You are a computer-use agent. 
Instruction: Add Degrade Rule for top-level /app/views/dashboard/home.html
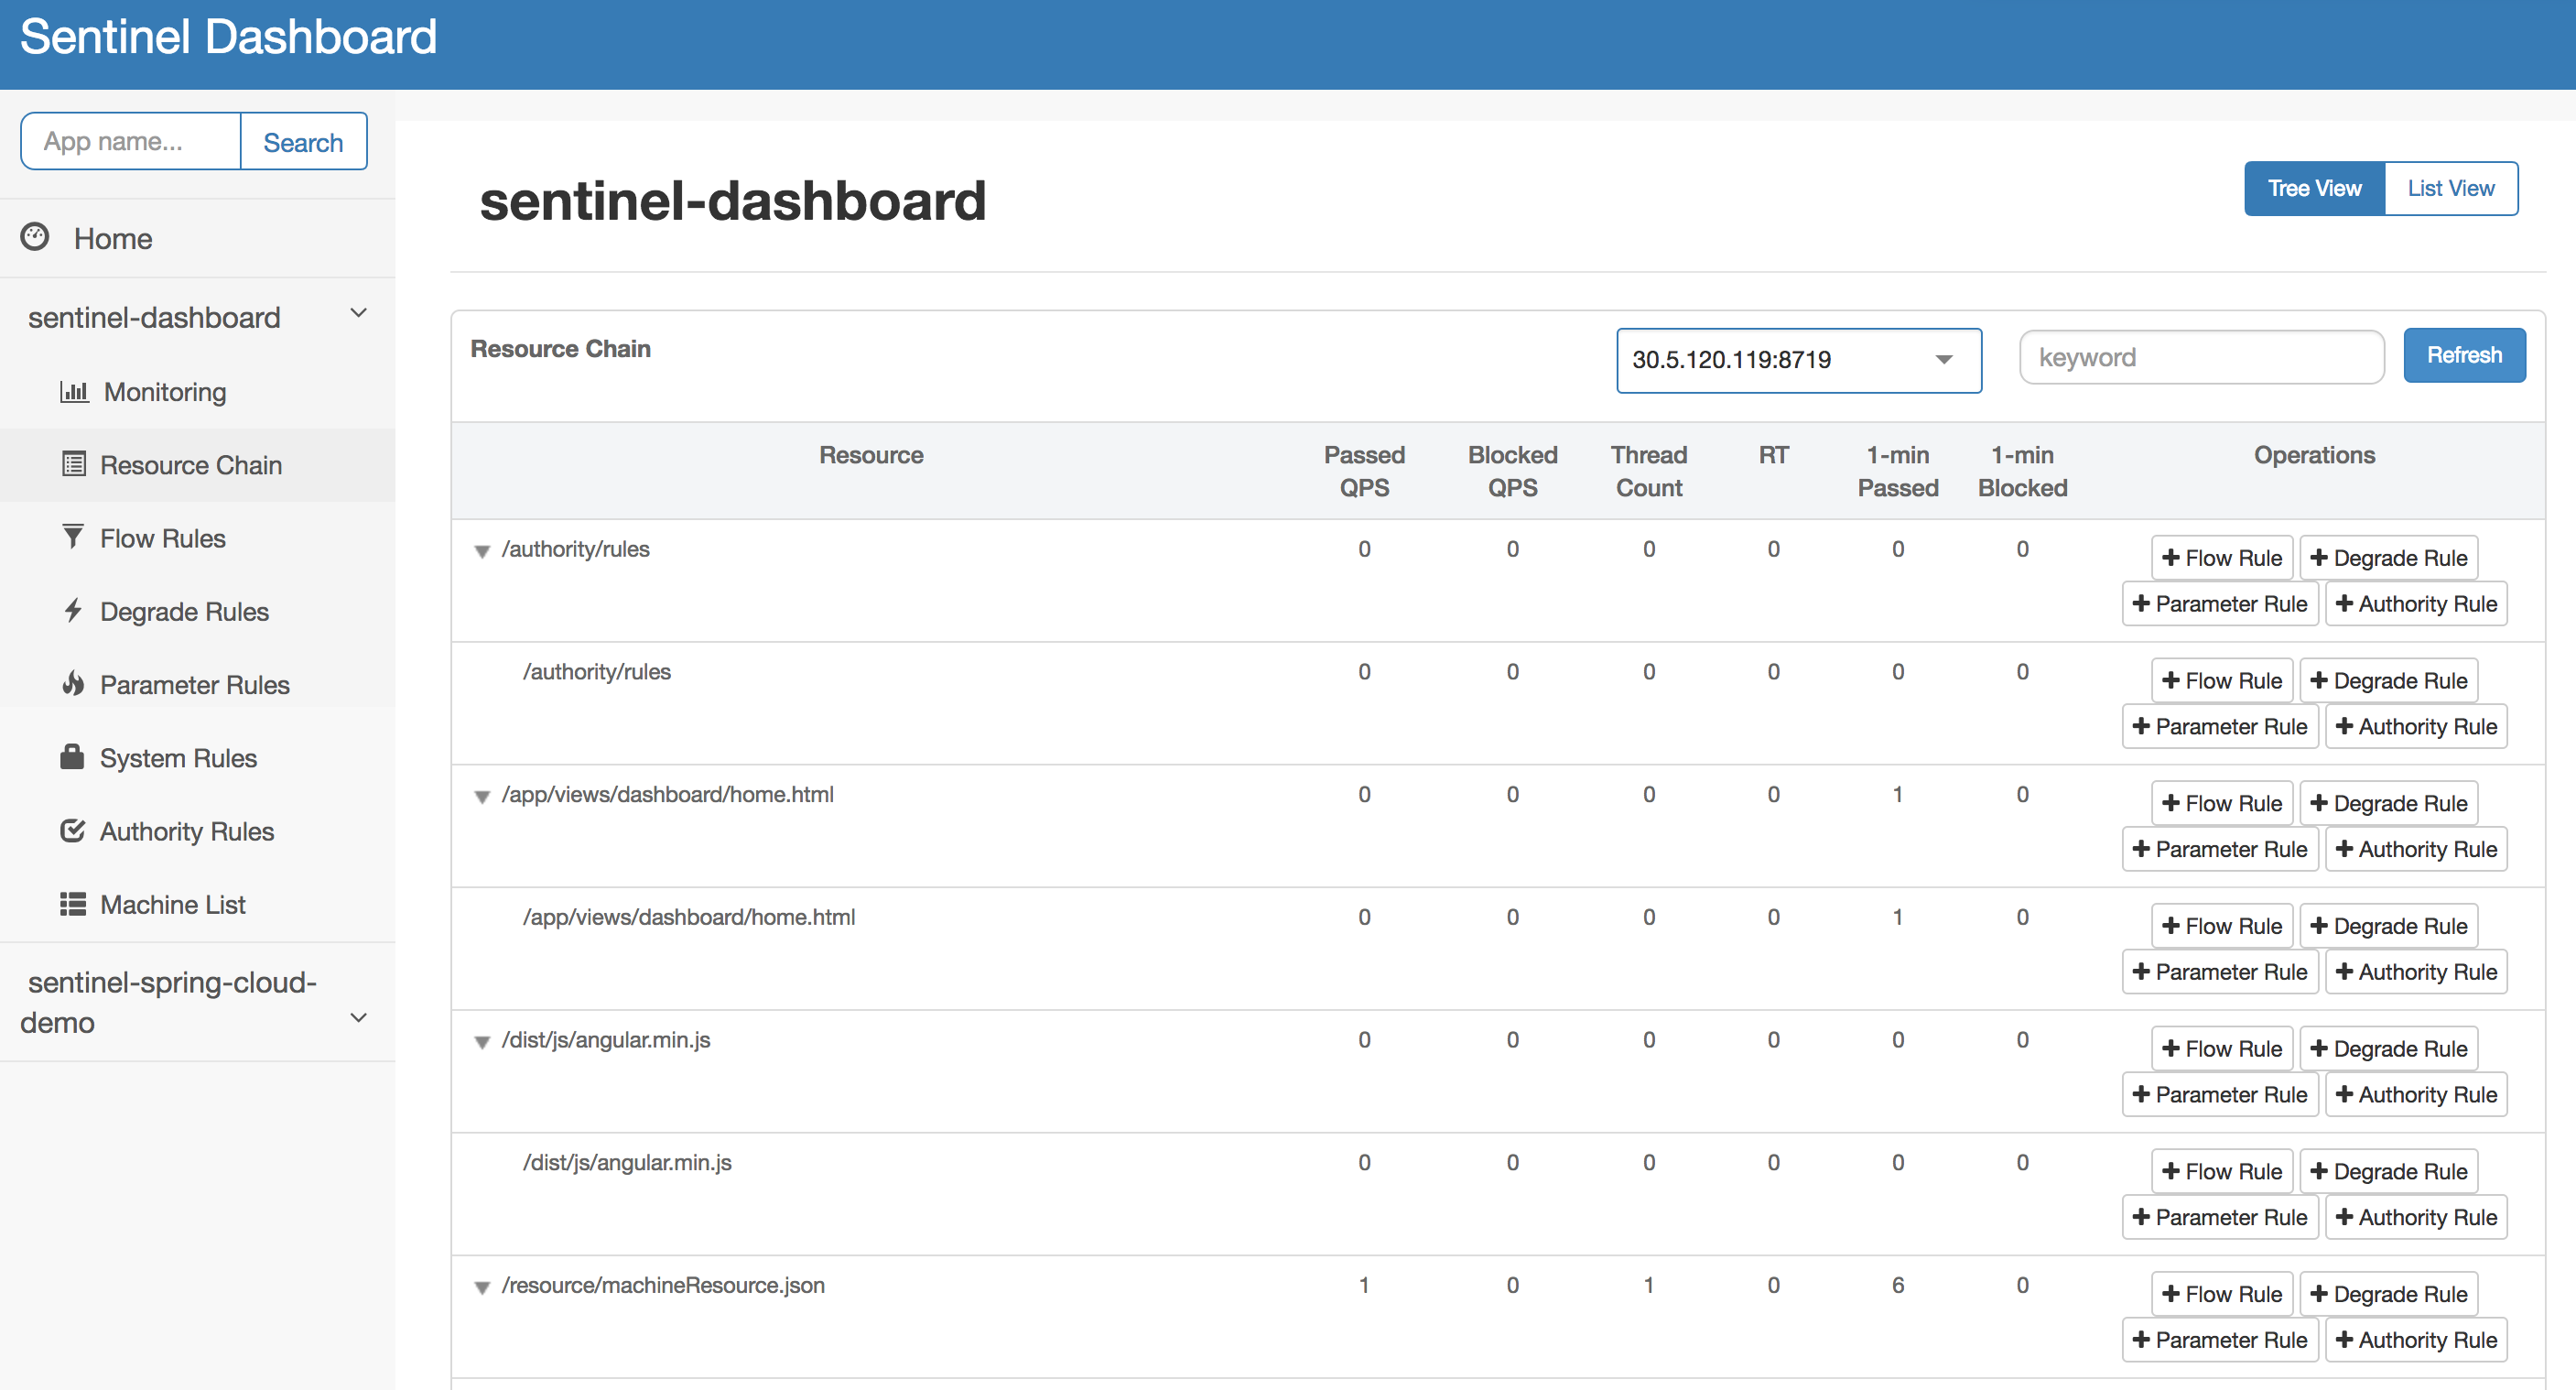click(2388, 803)
